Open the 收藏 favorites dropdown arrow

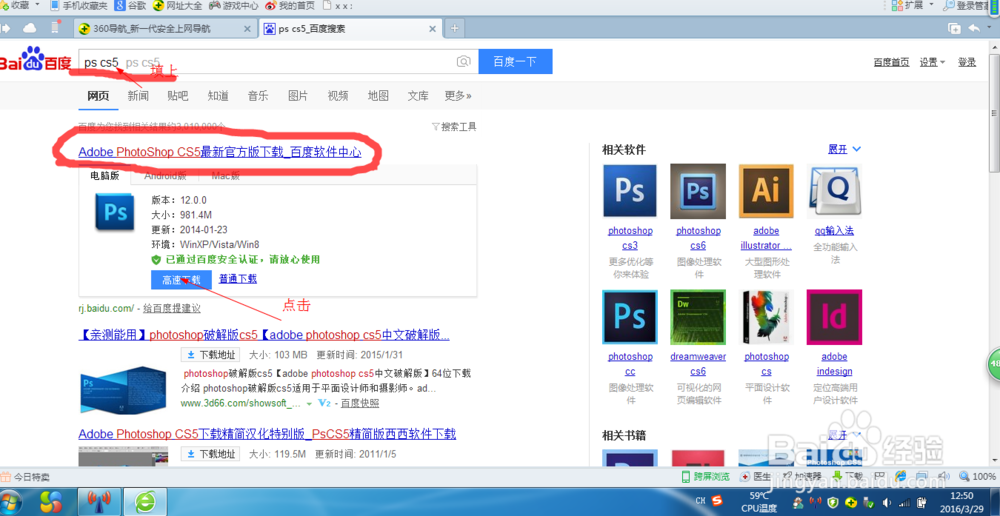(36, 5)
